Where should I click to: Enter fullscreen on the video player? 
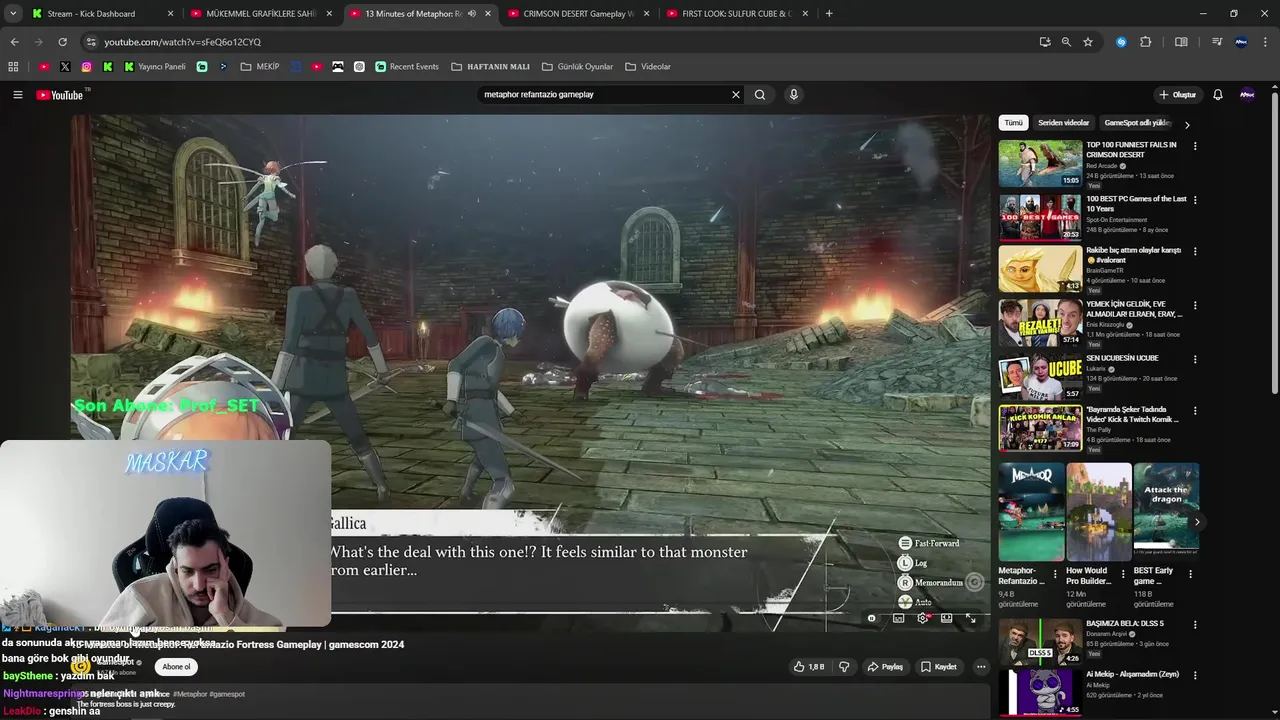click(970, 618)
